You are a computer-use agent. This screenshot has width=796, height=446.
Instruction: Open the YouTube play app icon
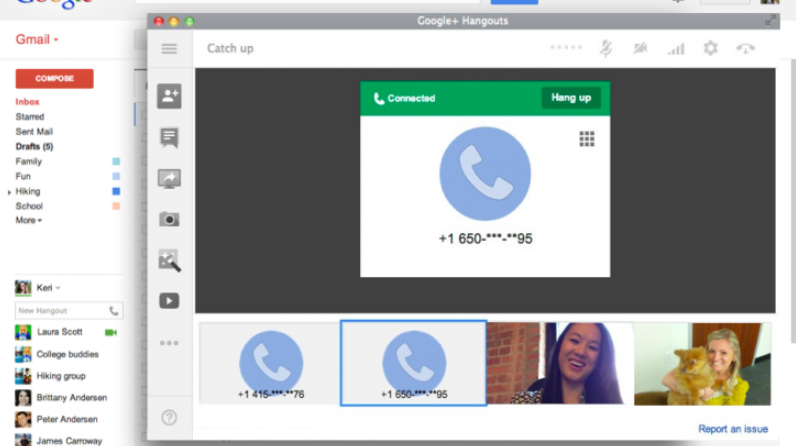coord(169,301)
